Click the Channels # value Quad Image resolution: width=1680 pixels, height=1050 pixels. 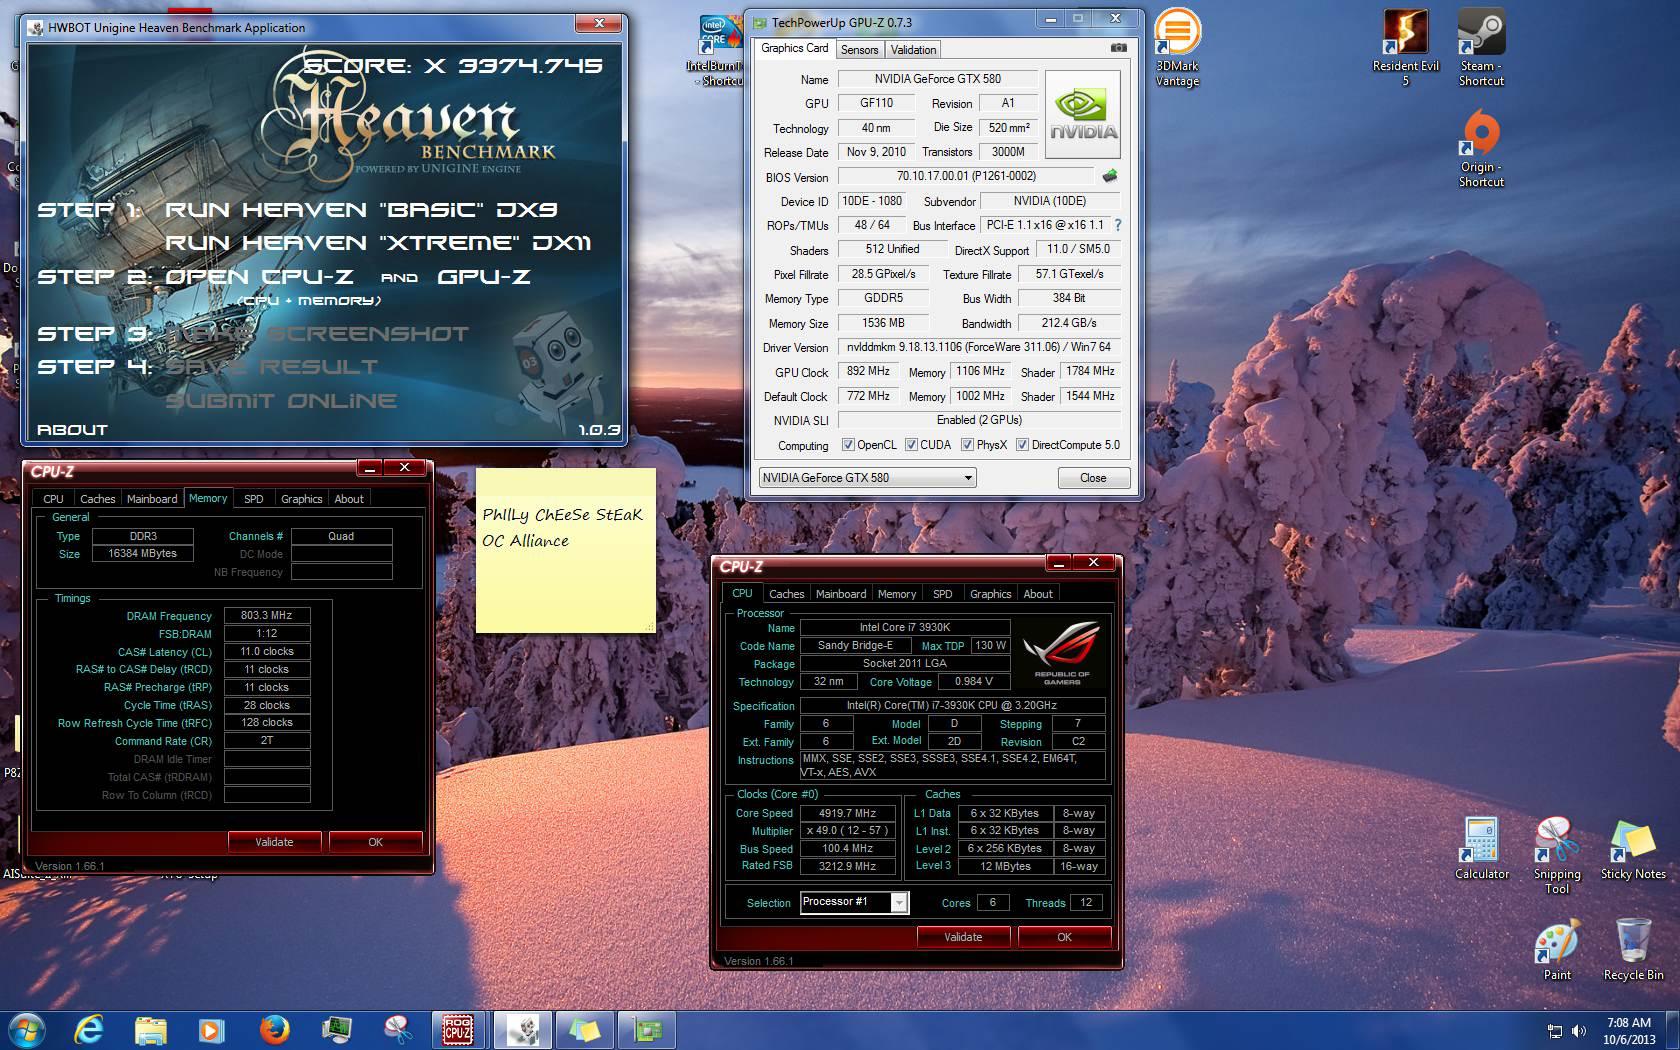tap(341, 536)
